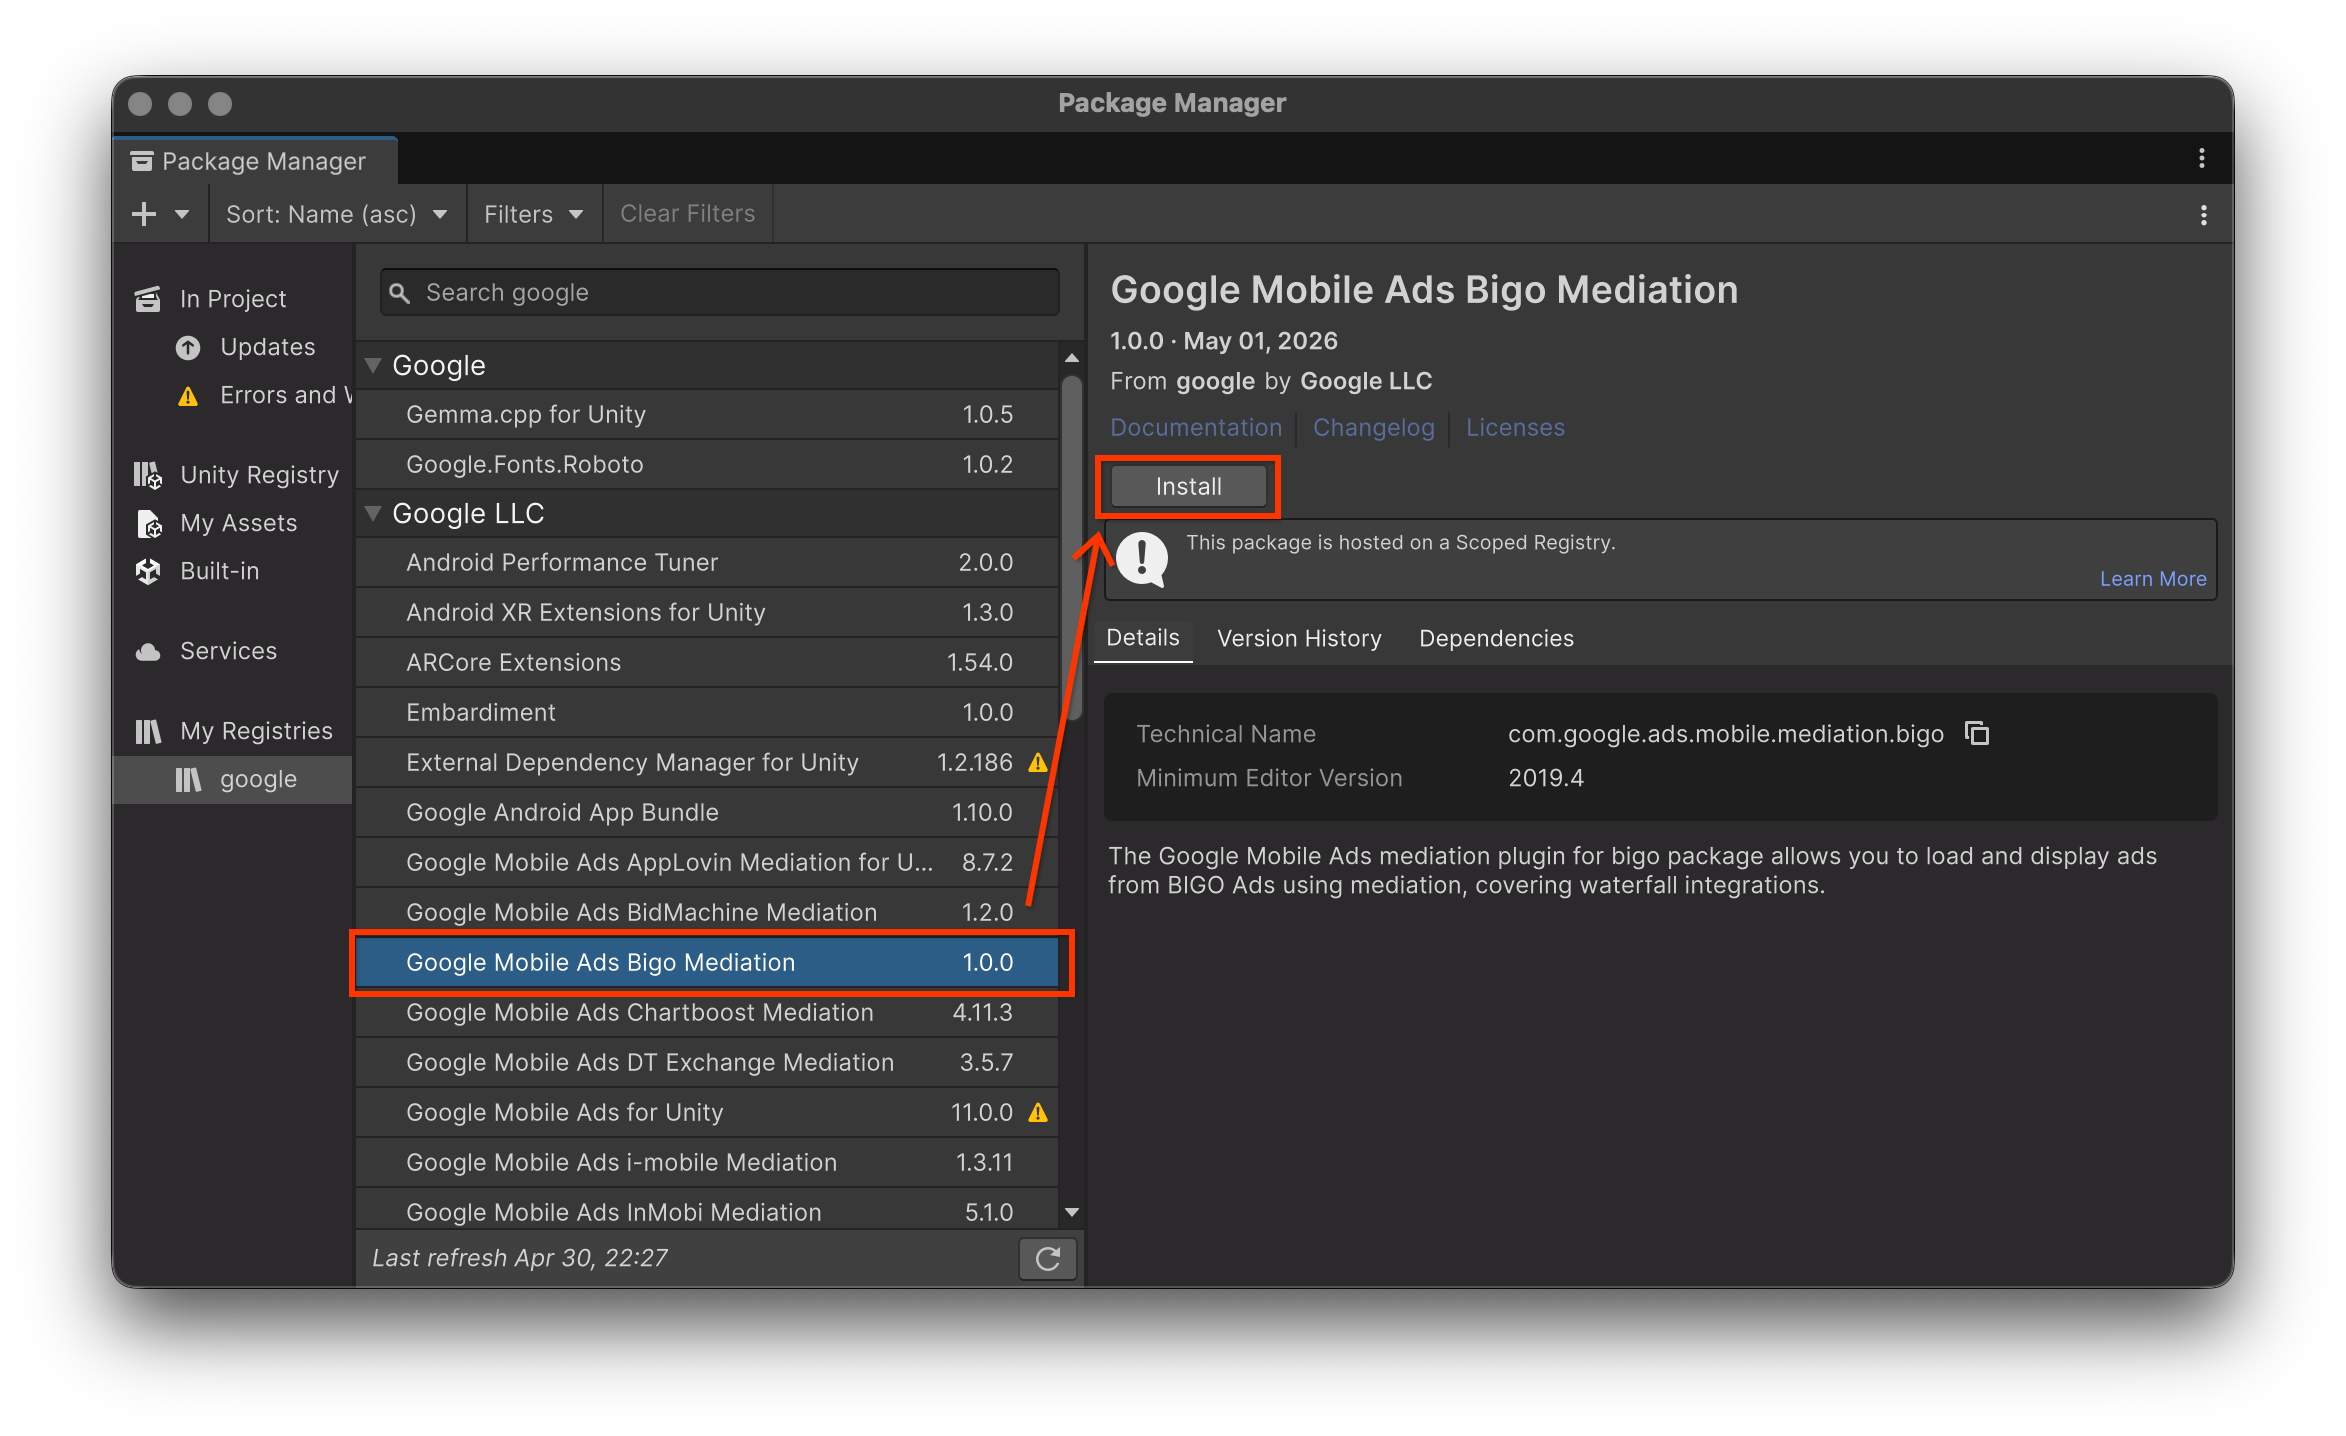Switch to the Version History tab

1299,638
